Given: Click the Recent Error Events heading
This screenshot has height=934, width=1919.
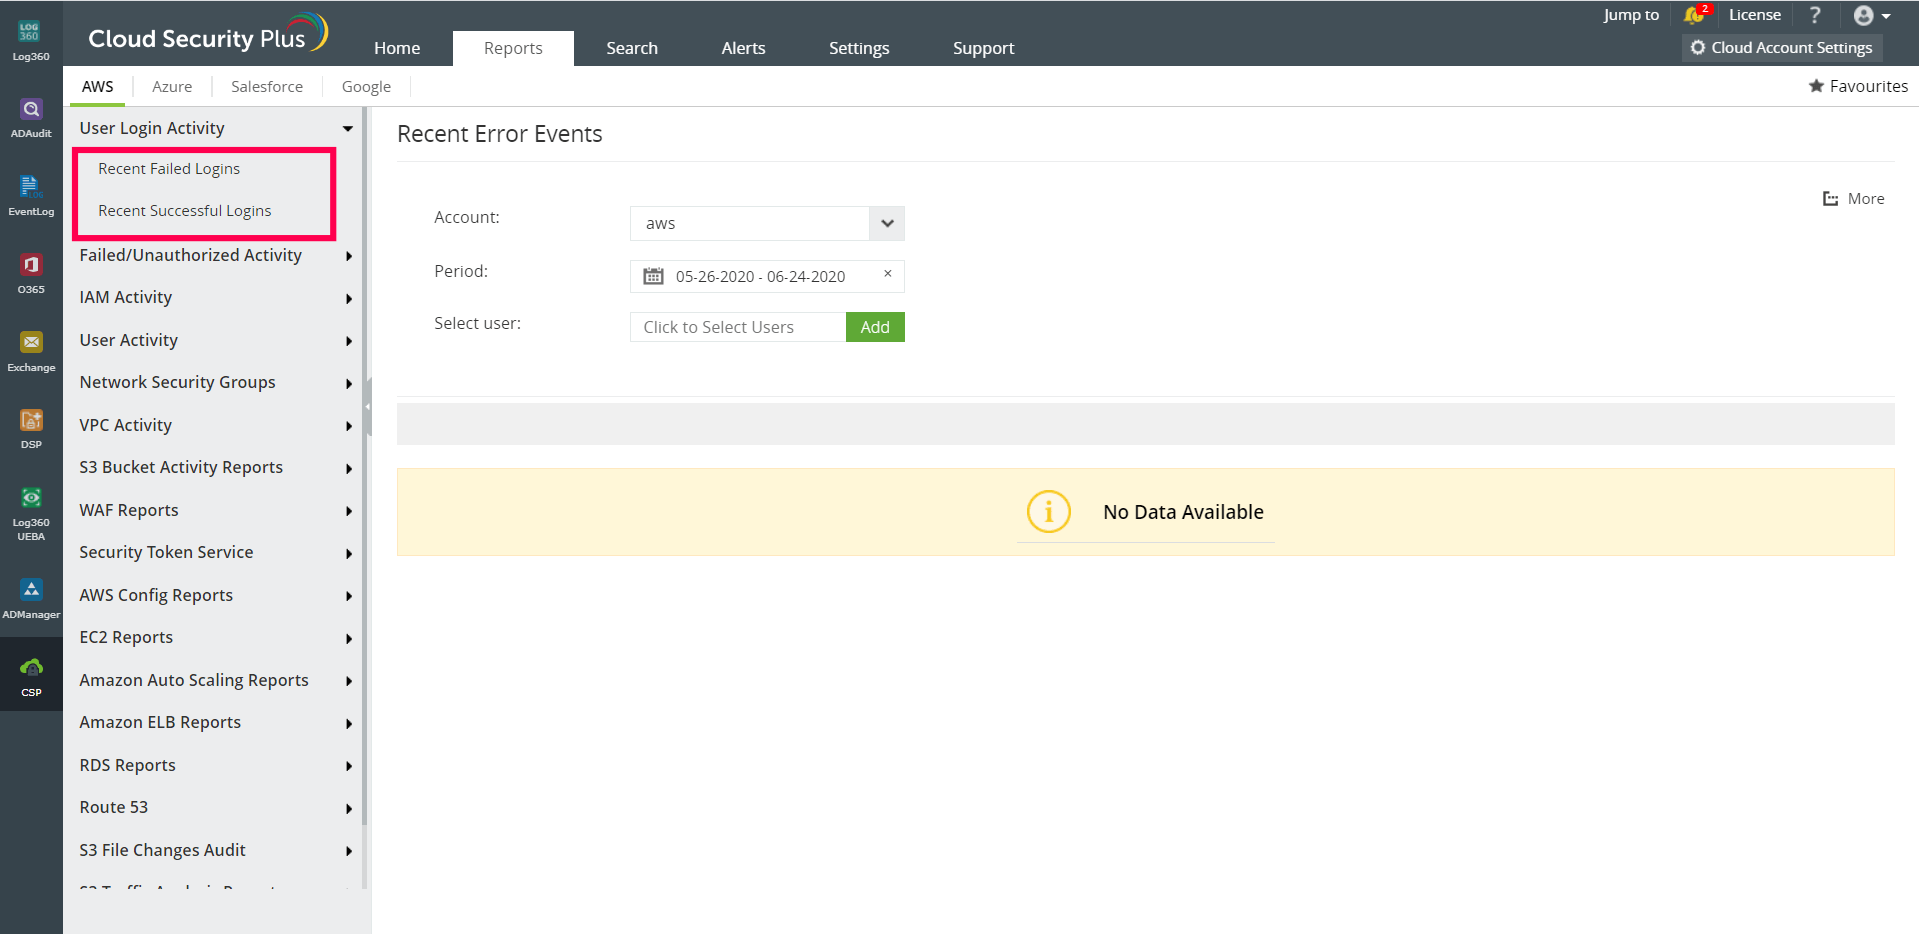Looking at the screenshot, I should [x=499, y=134].
